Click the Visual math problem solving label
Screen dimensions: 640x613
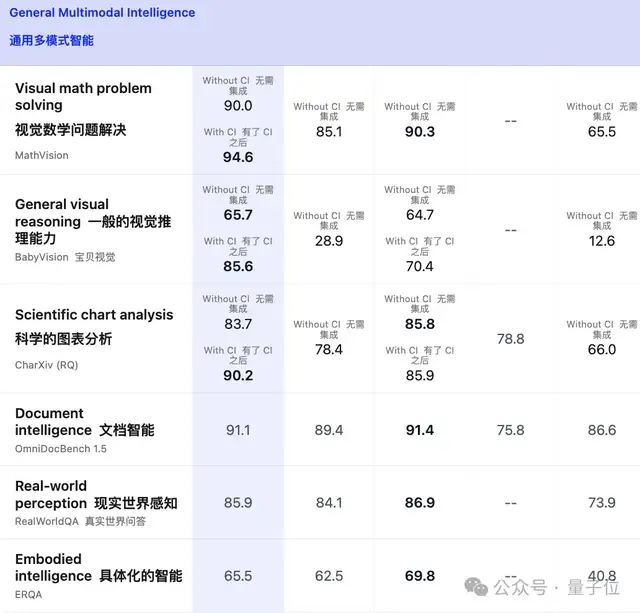83,96
